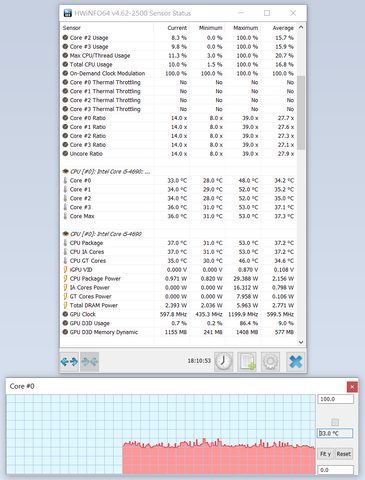Click the chip icon of CPU [#0] Intel Core i5-4690: group

66,171
